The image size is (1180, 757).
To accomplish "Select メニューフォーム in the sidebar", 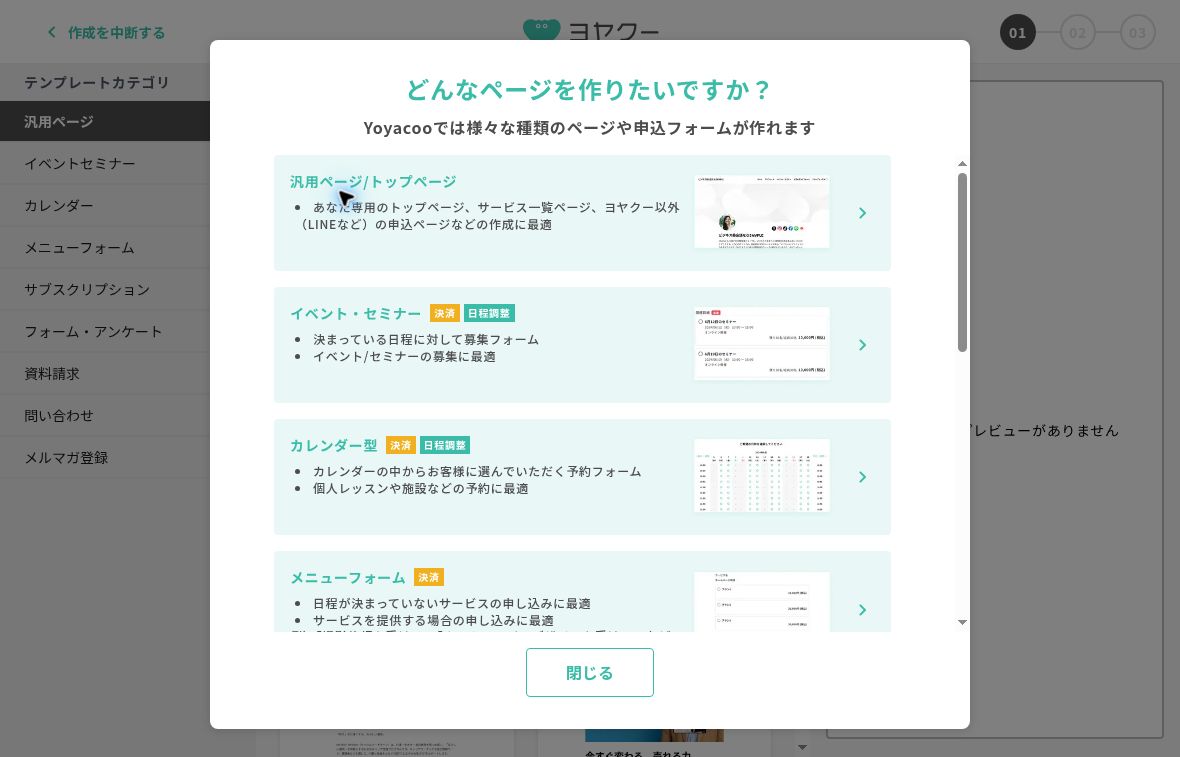I will point(105,248).
